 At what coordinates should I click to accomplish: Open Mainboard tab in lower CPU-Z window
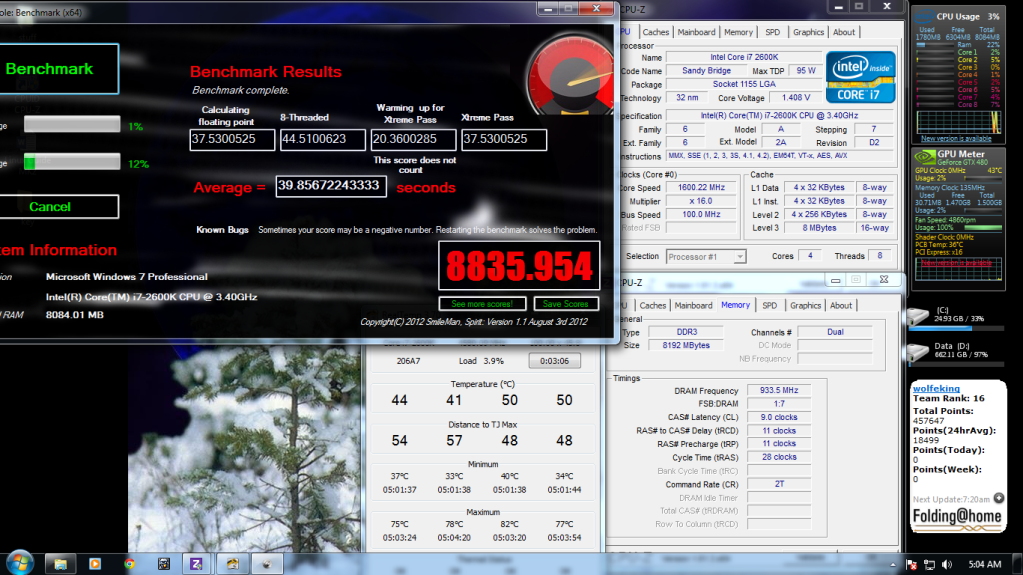694,305
